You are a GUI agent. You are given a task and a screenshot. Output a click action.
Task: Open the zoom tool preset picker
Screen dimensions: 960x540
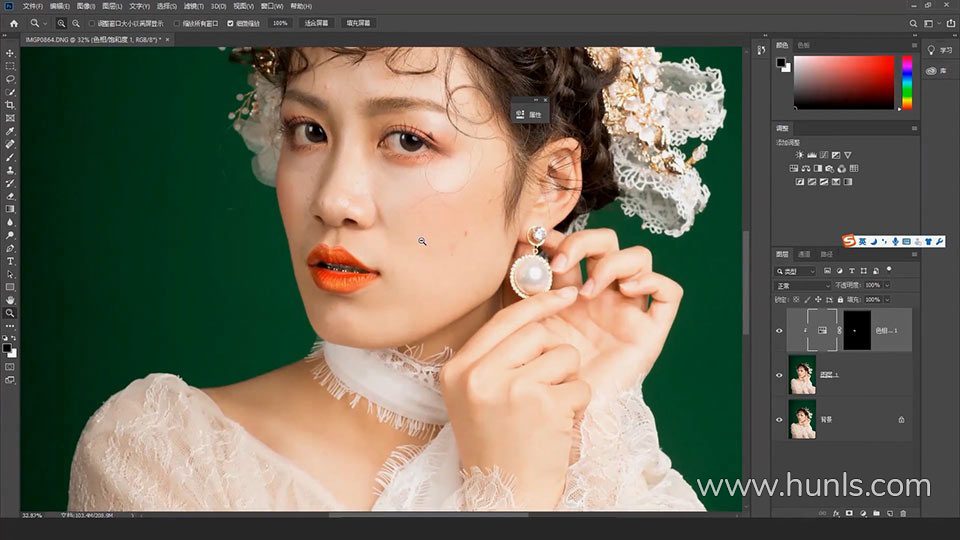click(38, 23)
